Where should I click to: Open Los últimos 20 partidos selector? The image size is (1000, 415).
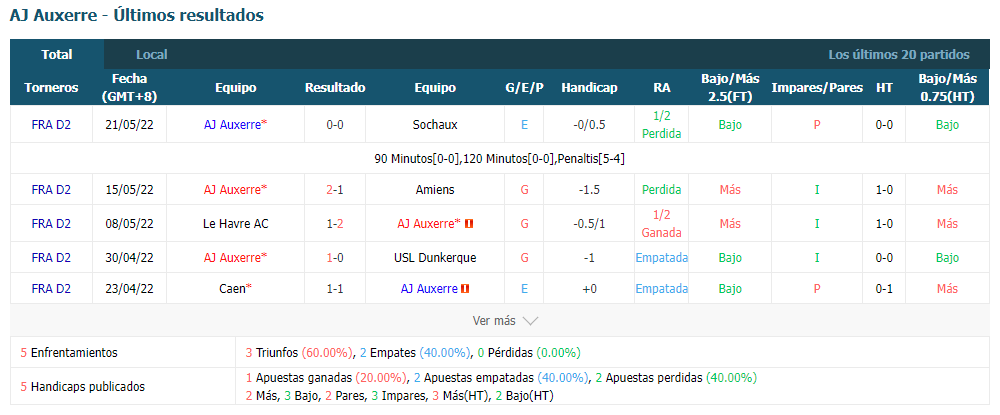point(899,55)
